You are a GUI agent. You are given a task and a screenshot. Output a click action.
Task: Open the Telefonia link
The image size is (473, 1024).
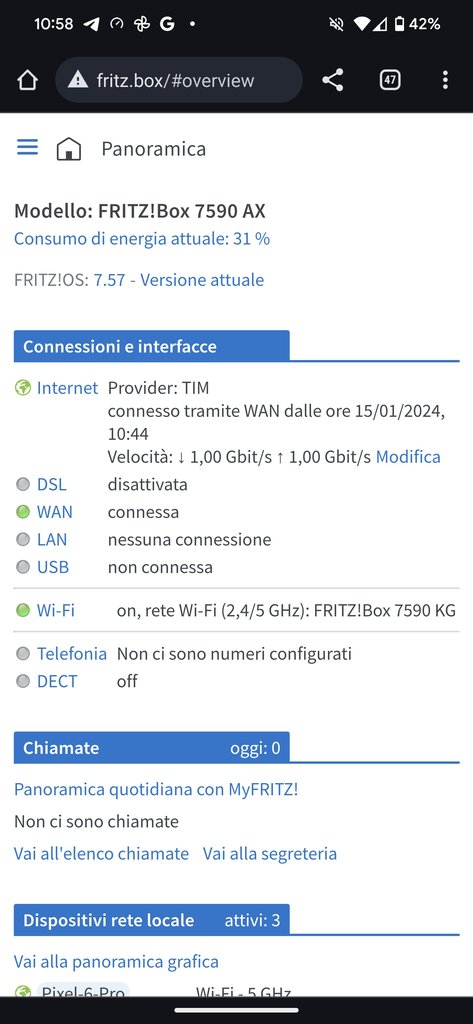coord(72,654)
